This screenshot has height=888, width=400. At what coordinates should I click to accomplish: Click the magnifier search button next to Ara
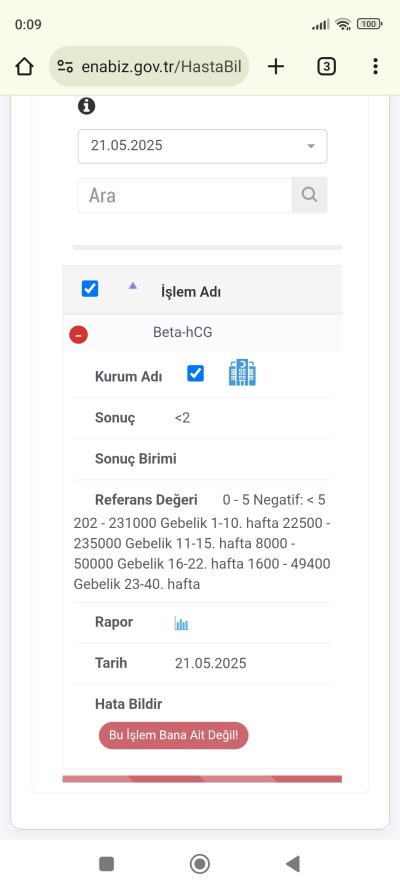[x=309, y=195]
